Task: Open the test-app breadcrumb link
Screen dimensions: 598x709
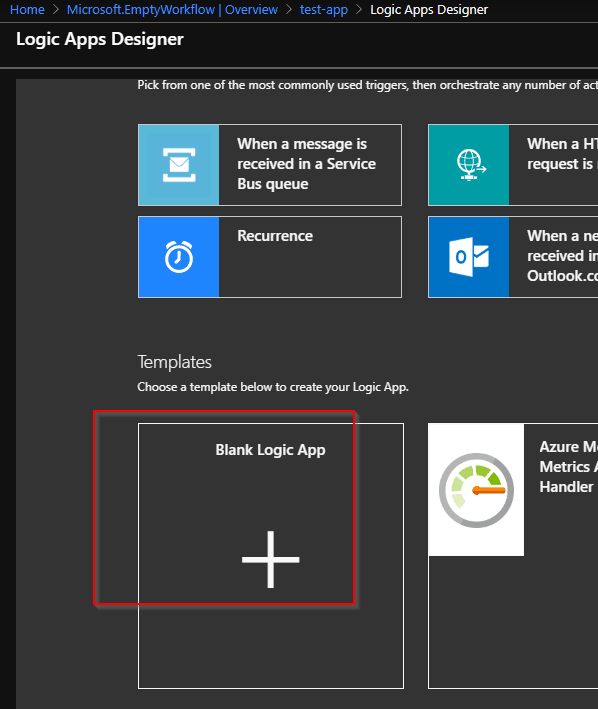Action: pos(324,9)
